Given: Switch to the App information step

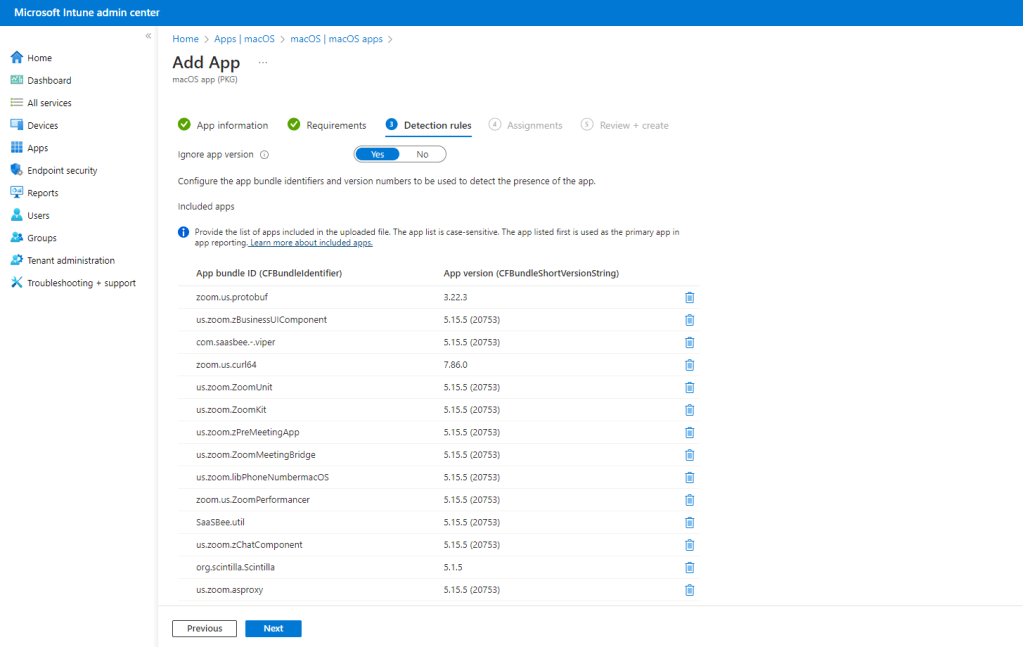Looking at the screenshot, I should (x=231, y=125).
